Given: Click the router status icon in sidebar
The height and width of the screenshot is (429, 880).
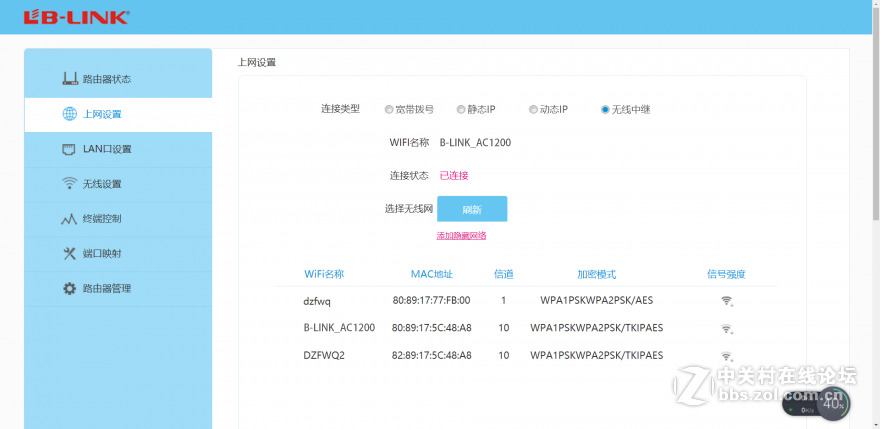Looking at the screenshot, I should click(x=69, y=79).
